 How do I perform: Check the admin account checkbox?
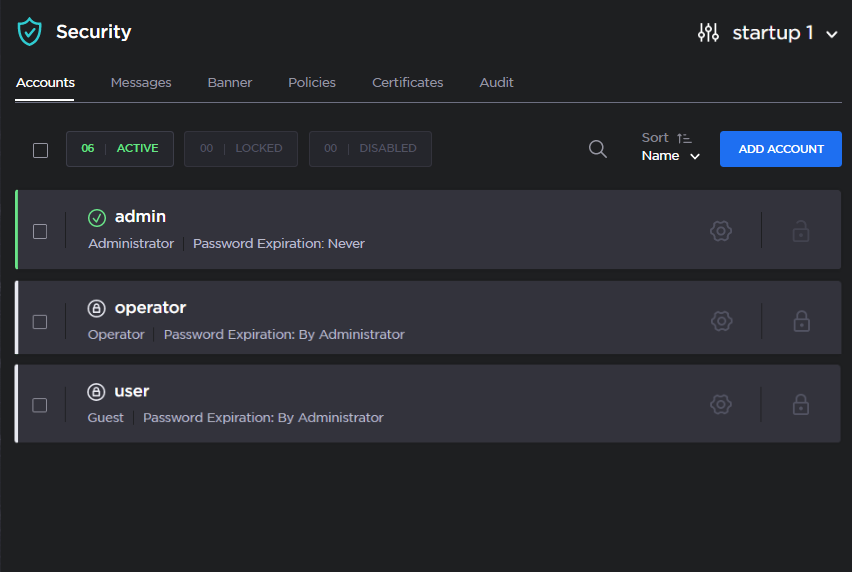click(x=40, y=231)
